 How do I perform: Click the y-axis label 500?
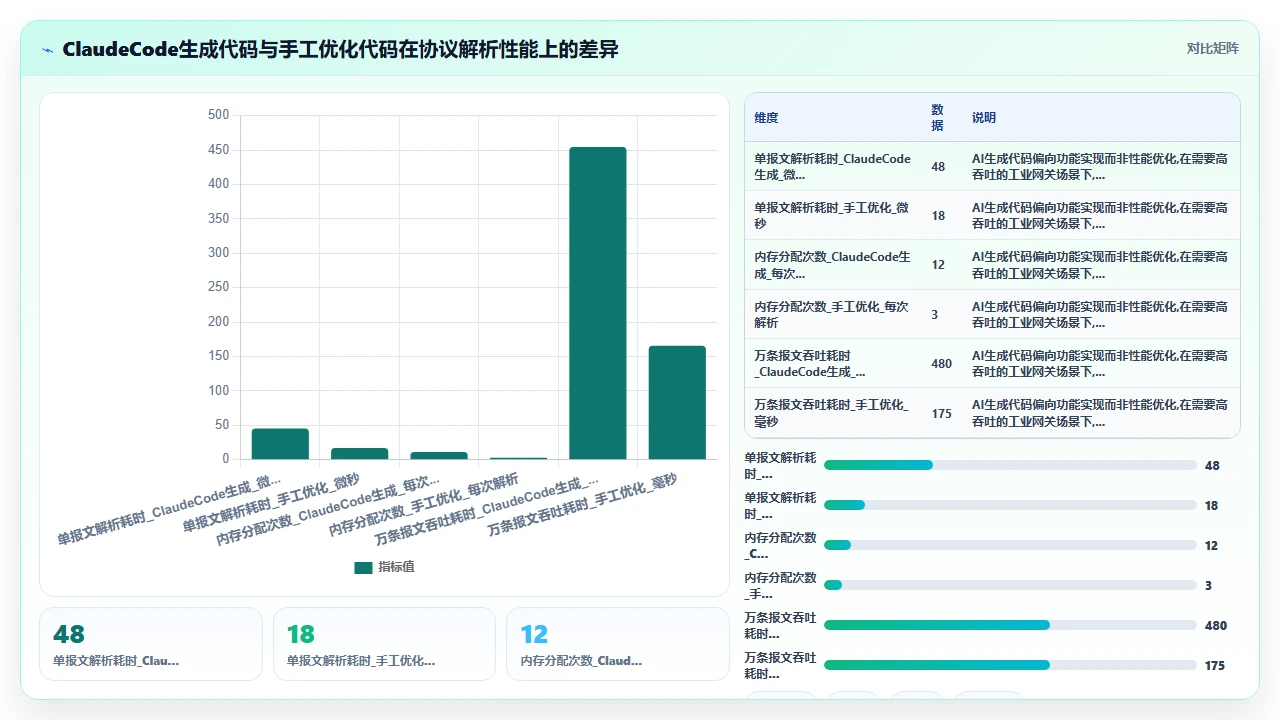coord(218,115)
